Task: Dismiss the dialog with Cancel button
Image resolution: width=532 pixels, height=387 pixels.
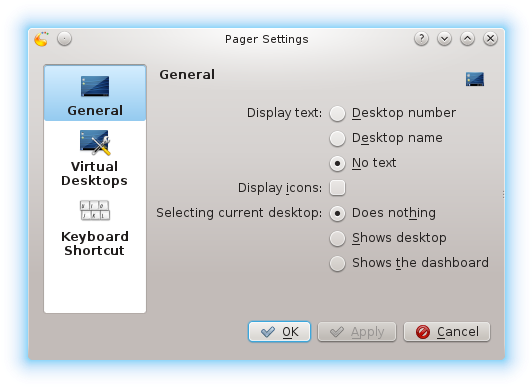Action: 447,331
